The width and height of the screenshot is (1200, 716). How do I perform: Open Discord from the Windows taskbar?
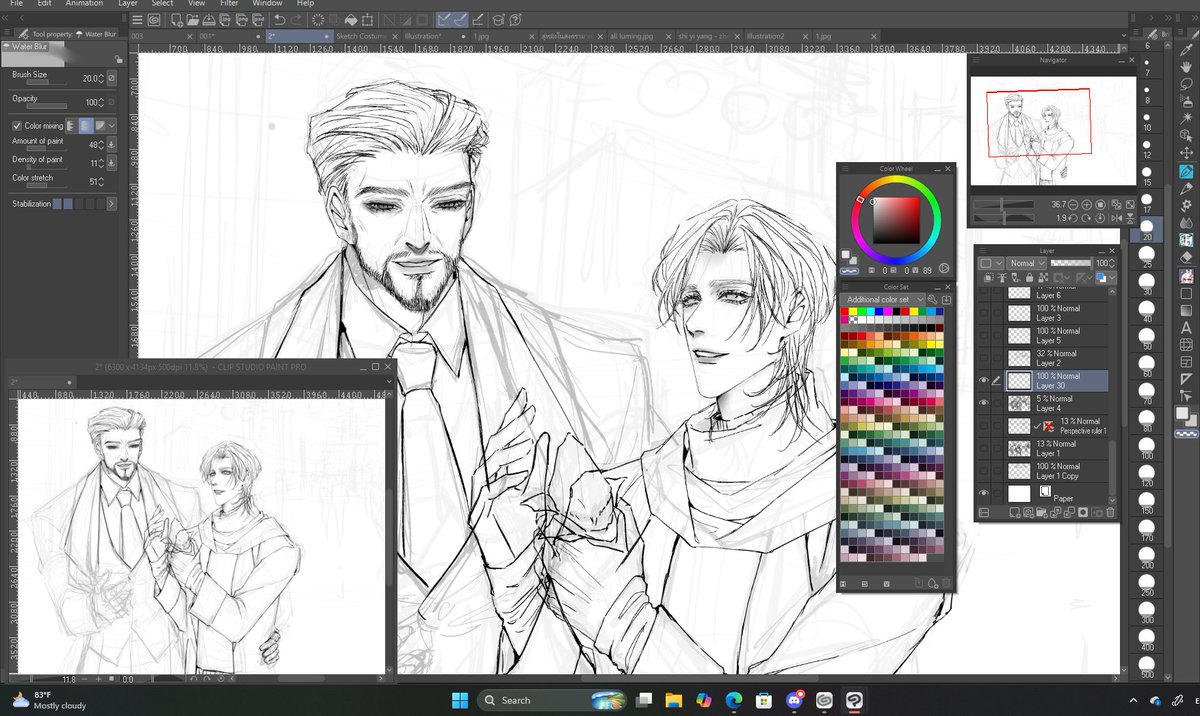coord(795,700)
